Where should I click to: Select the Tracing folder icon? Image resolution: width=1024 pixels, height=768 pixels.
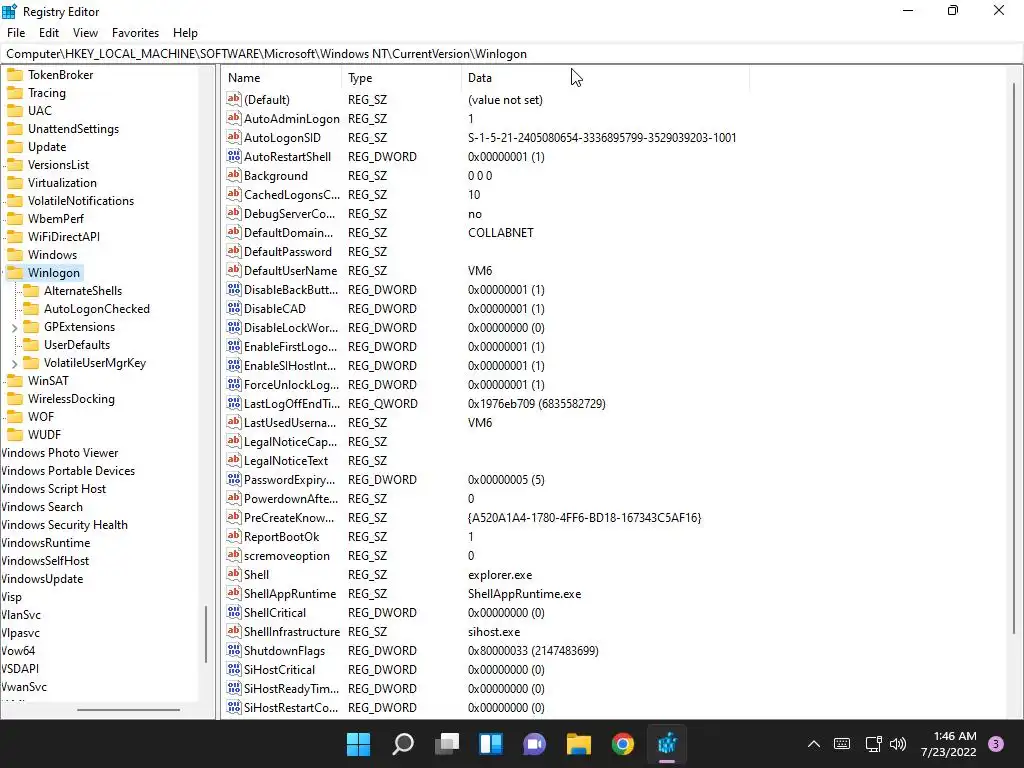(14, 93)
